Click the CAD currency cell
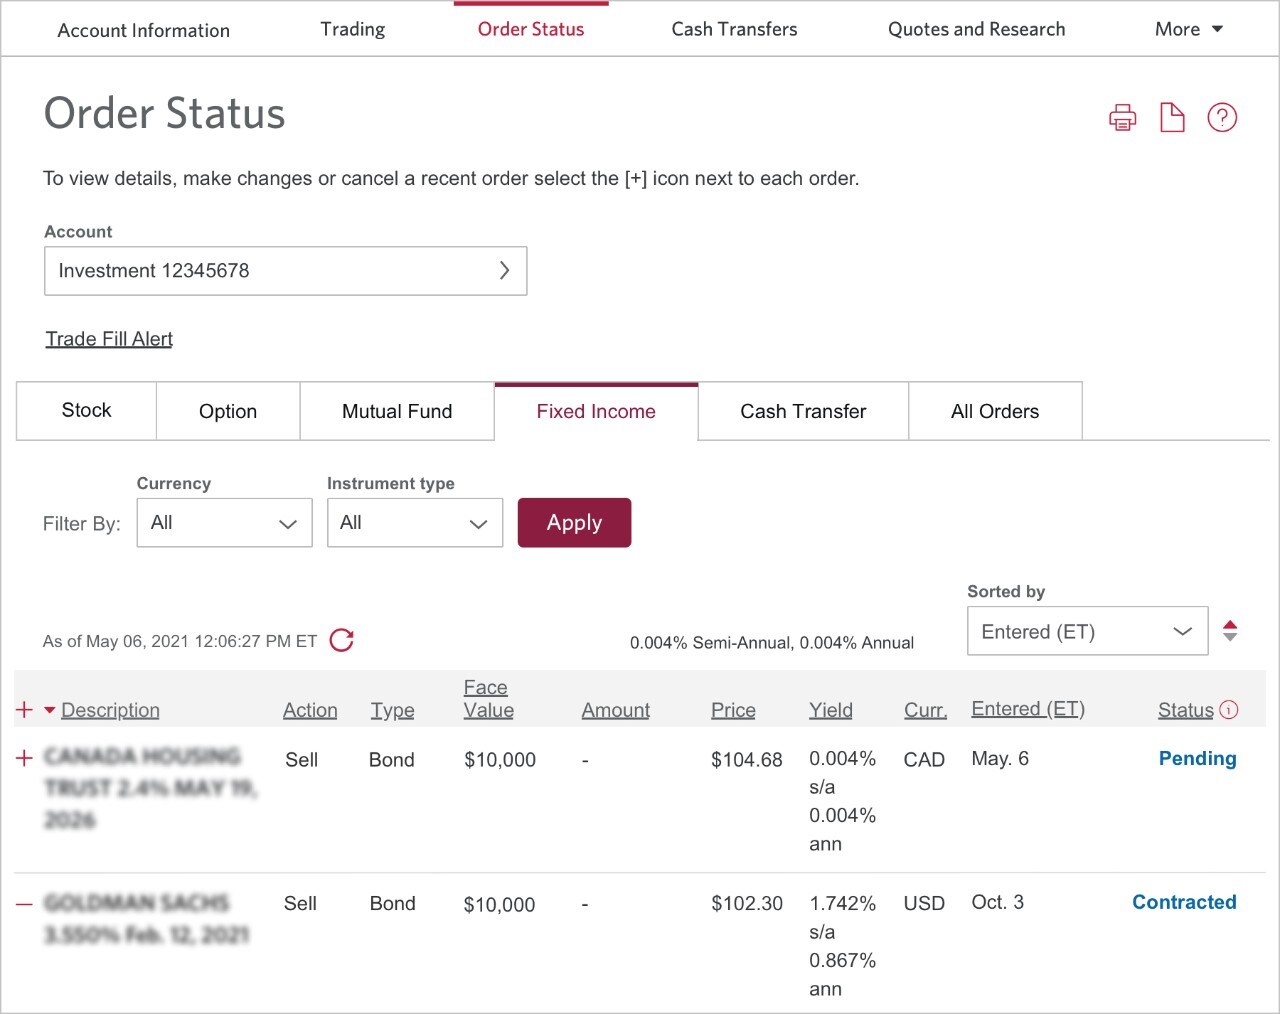 pos(924,760)
